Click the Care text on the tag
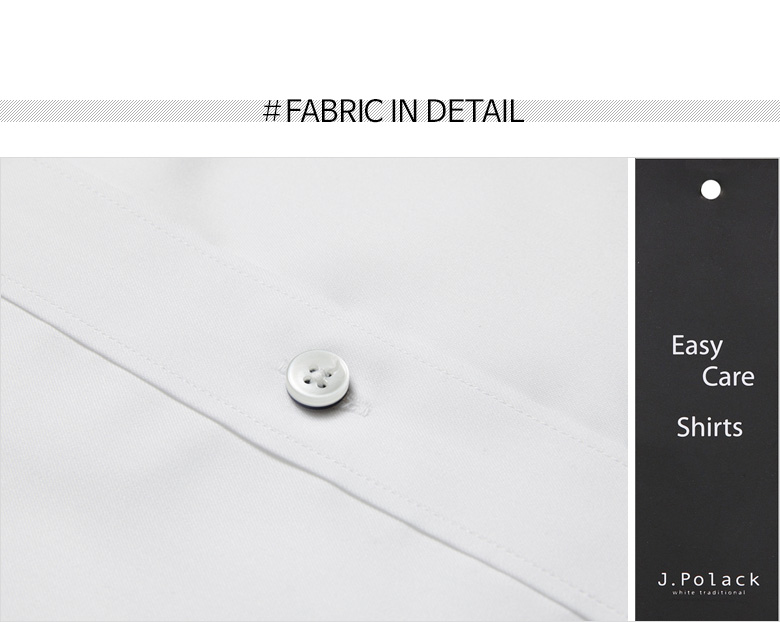 coord(728,376)
